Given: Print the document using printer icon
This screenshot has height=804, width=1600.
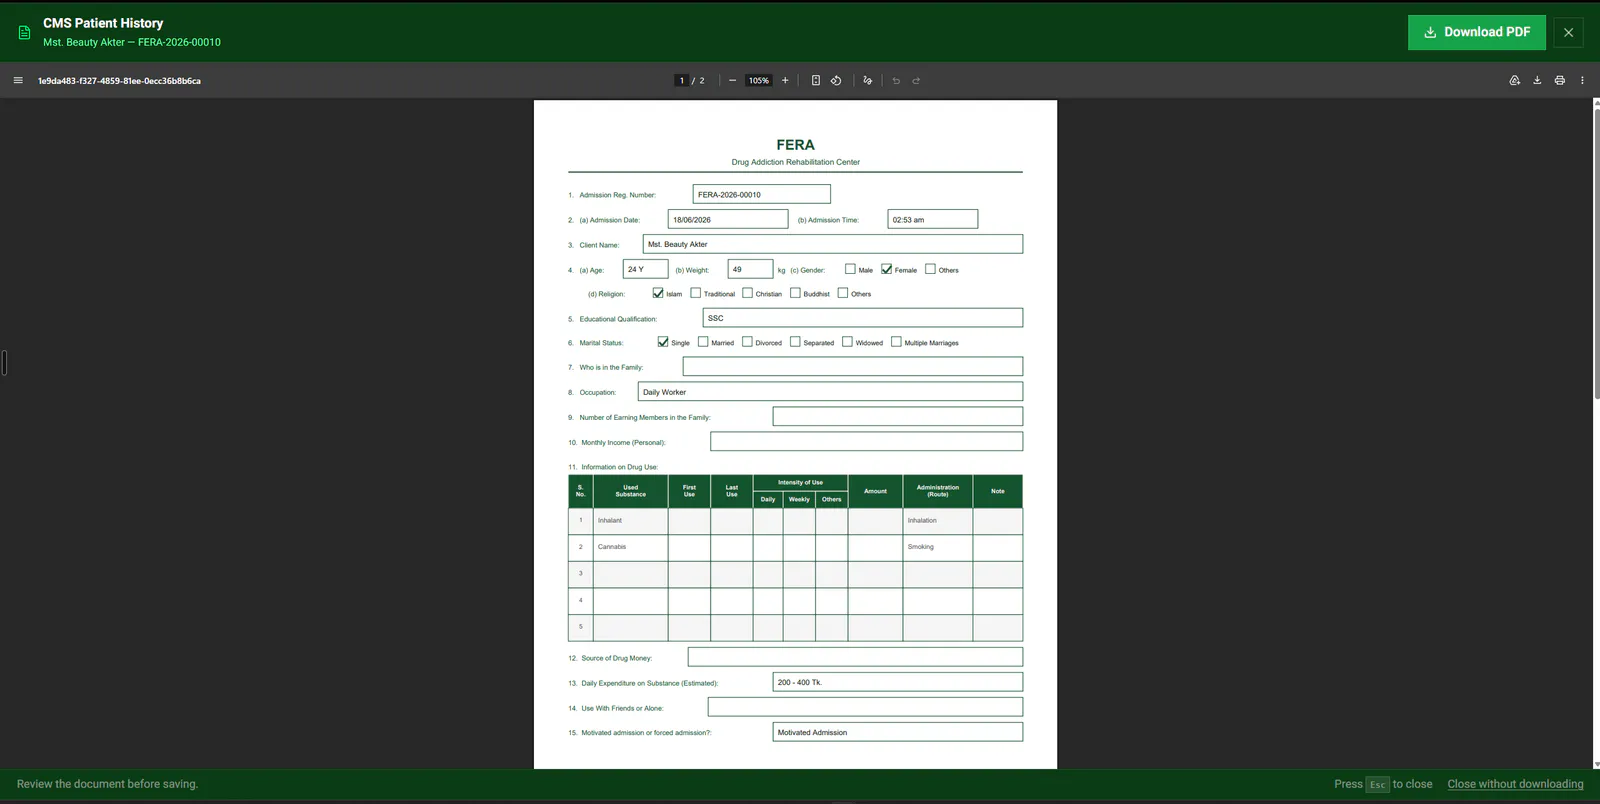Looking at the screenshot, I should click(1559, 80).
